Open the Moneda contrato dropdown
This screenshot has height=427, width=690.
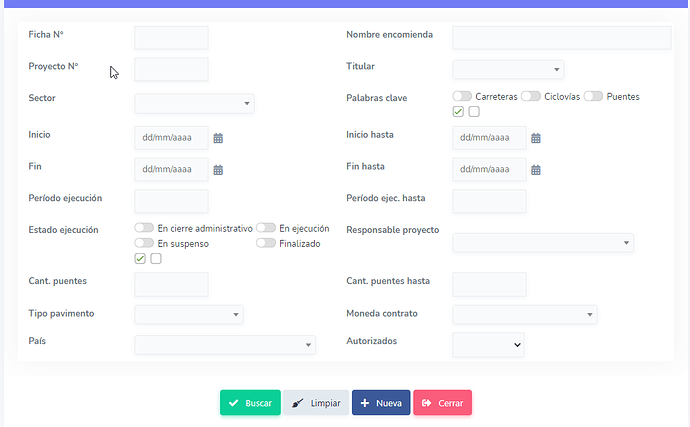[525, 314]
